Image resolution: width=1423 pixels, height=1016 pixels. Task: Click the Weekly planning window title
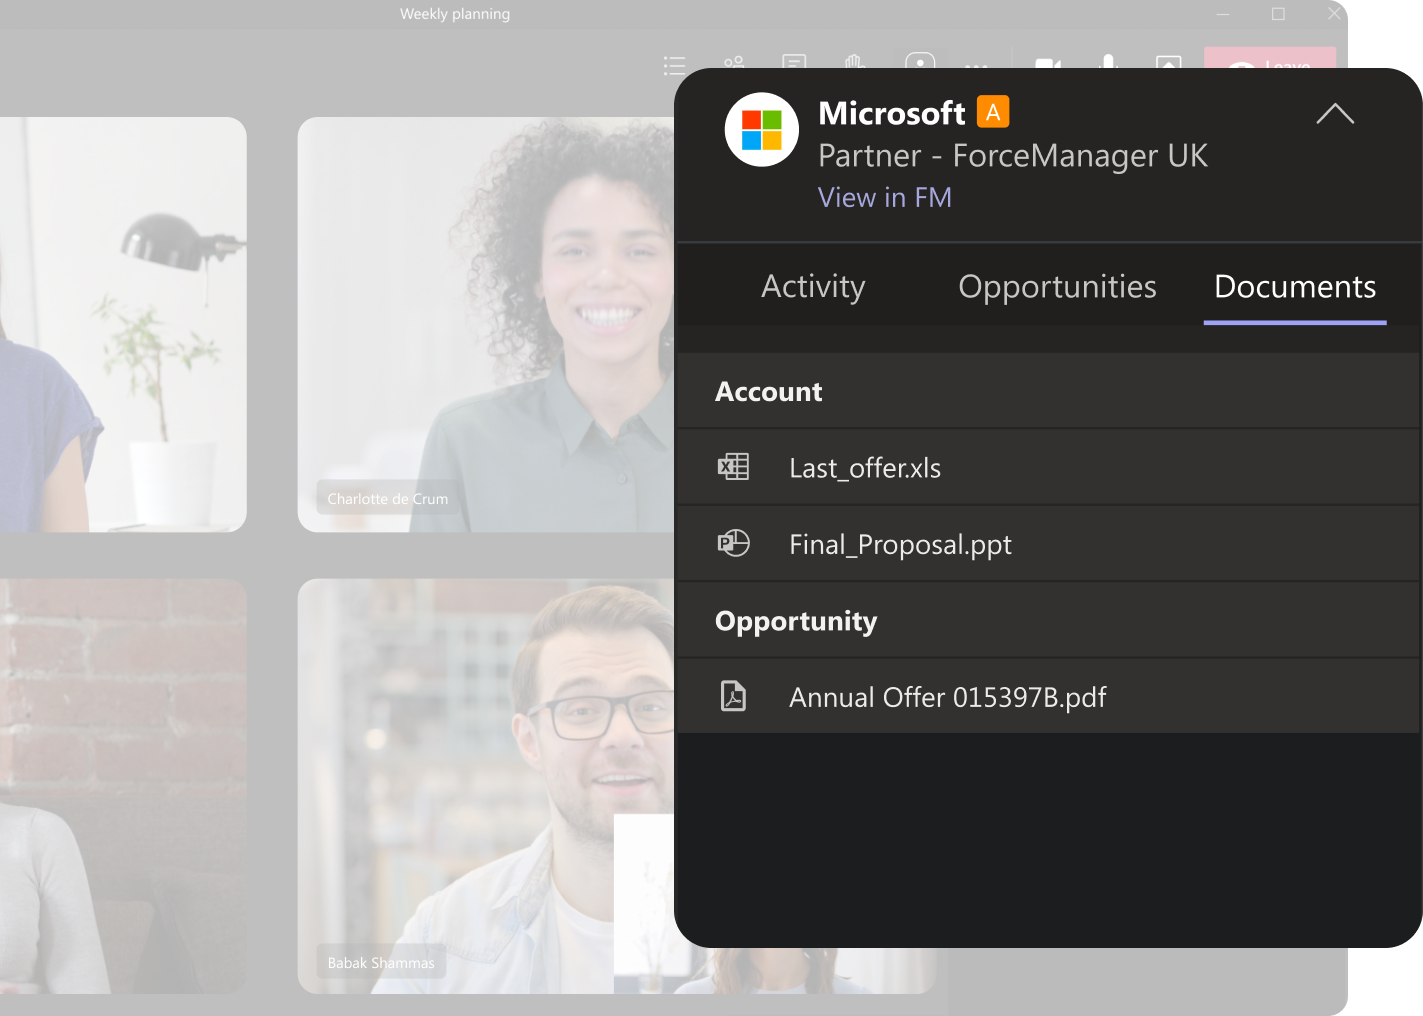click(x=455, y=14)
